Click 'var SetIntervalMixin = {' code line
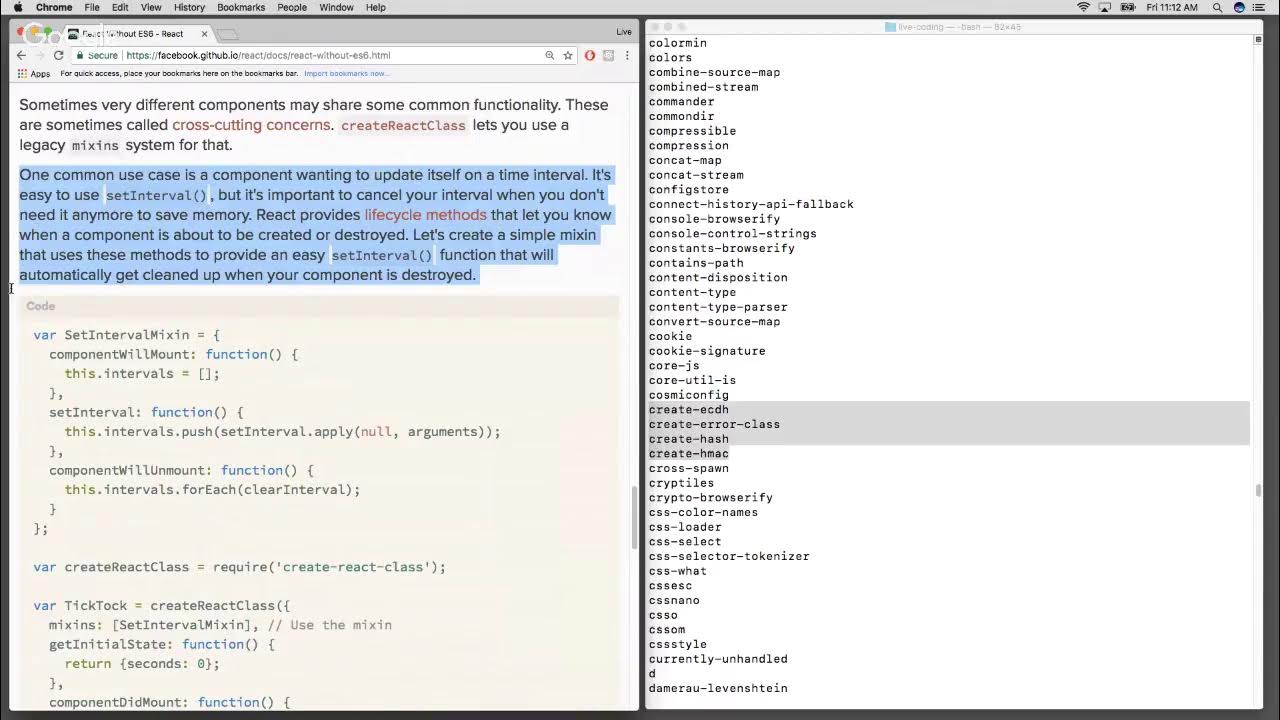 pyautogui.click(x=126, y=335)
